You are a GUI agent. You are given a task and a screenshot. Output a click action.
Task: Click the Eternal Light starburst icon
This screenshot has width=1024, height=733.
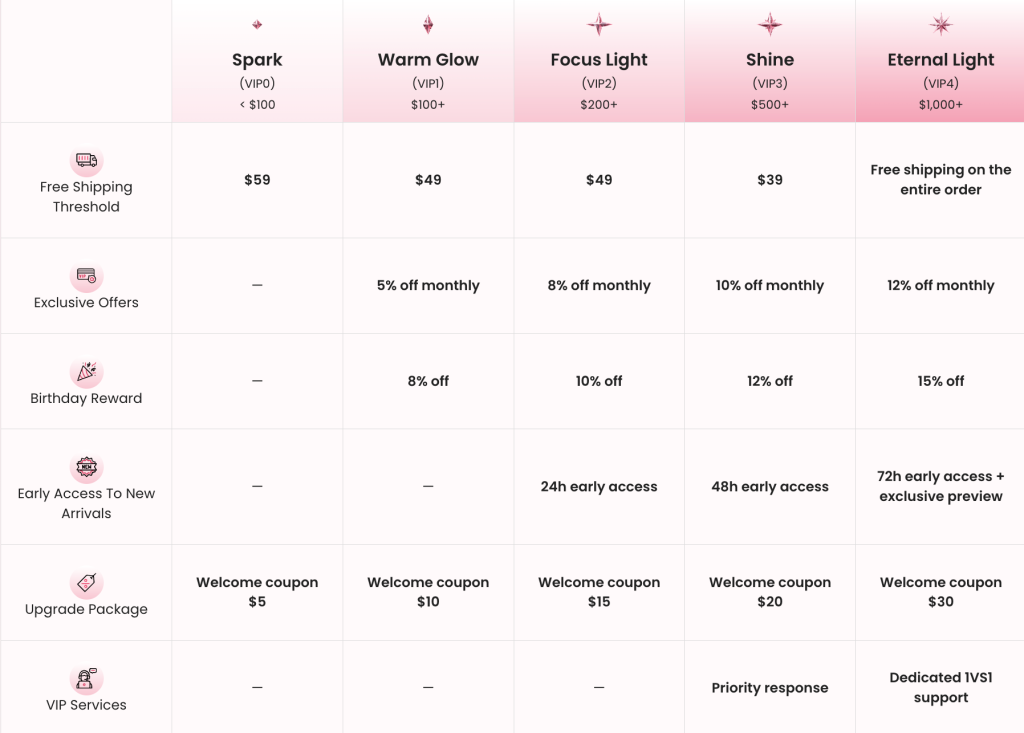point(941,25)
